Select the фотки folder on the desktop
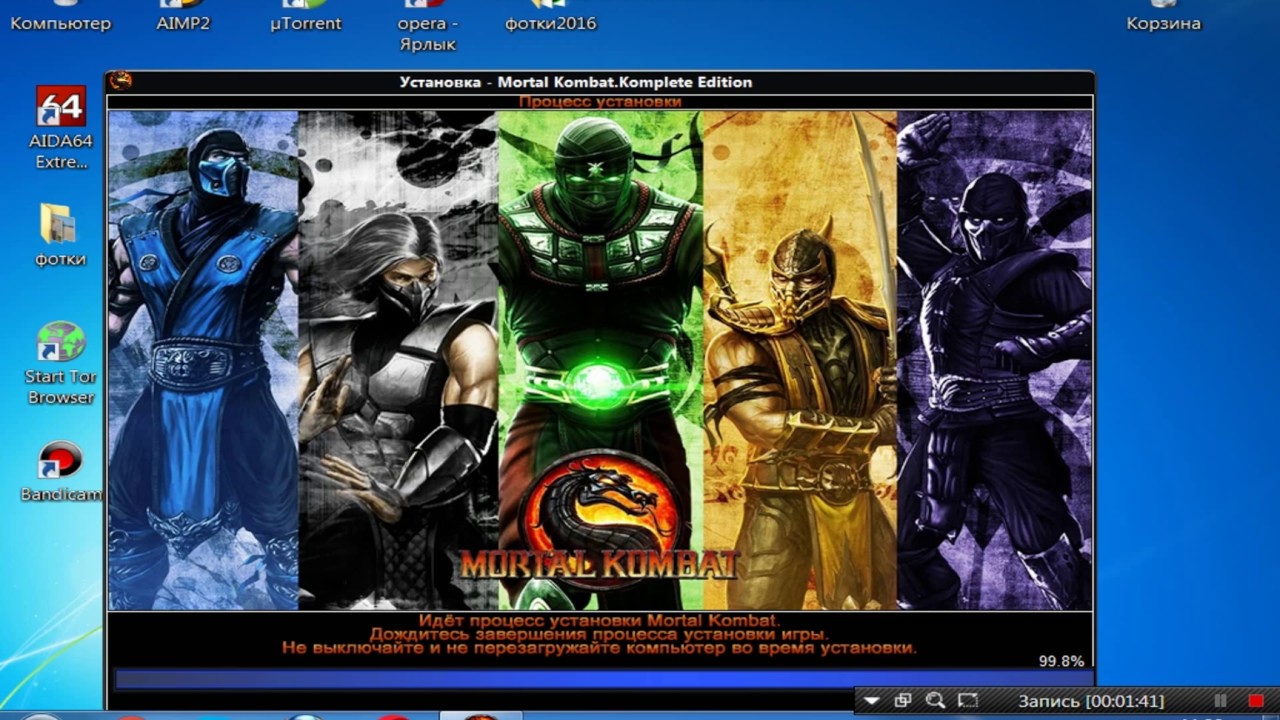The width and height of the screenshot is (1280, 720). [x=60, y=235]
